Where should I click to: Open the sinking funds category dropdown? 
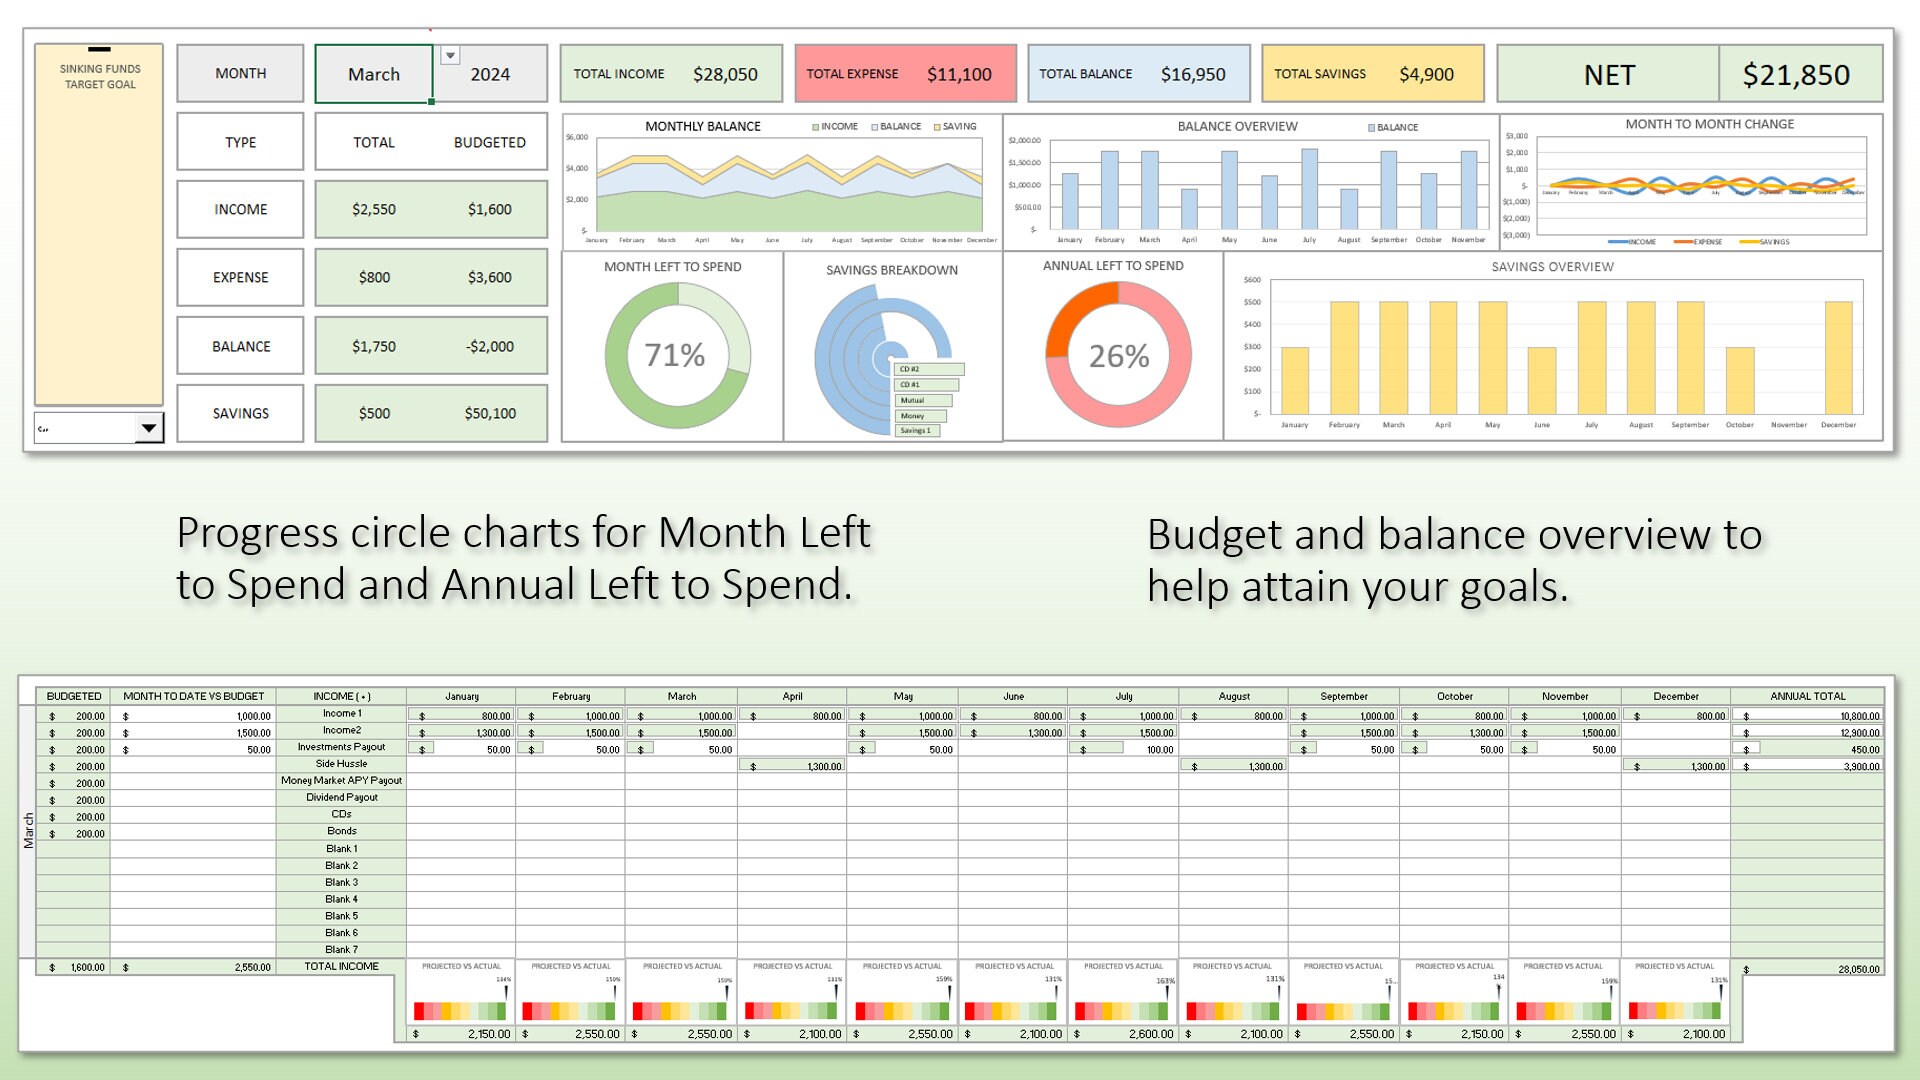(x=146, y=428)
